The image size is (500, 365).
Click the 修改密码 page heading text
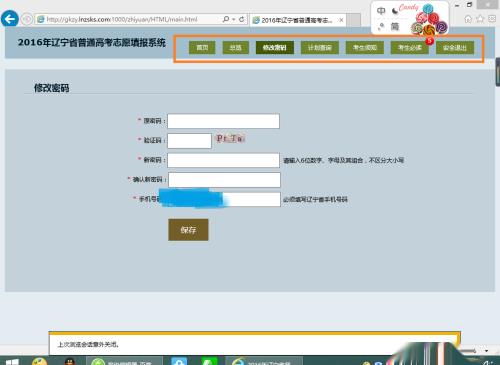[x=52, y=88]
